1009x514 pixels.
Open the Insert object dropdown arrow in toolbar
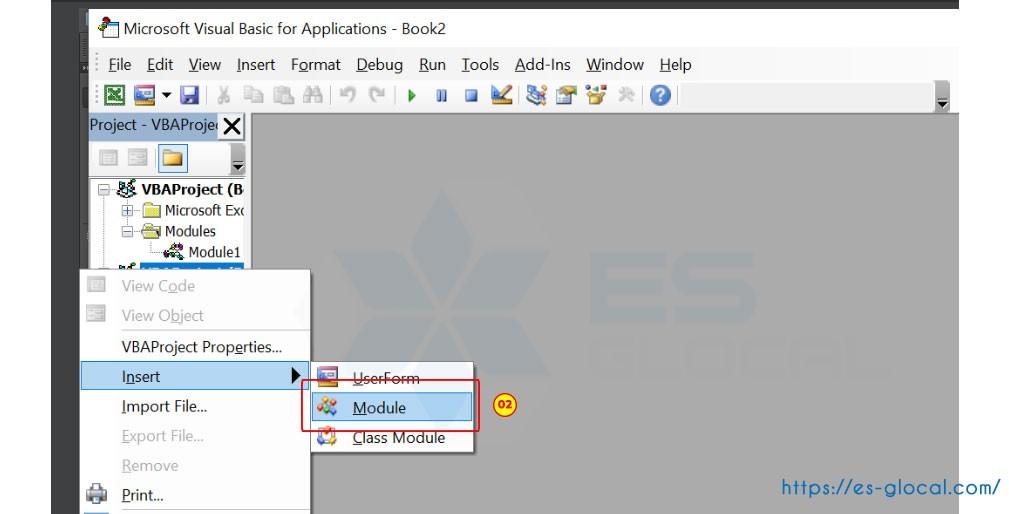(x=166, y=95)
